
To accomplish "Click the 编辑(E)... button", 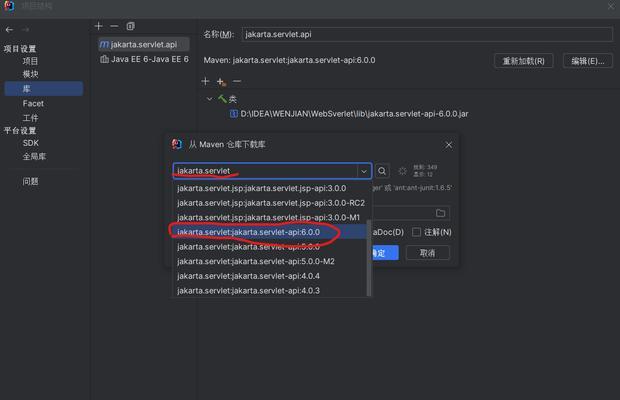I will (588, 61).
